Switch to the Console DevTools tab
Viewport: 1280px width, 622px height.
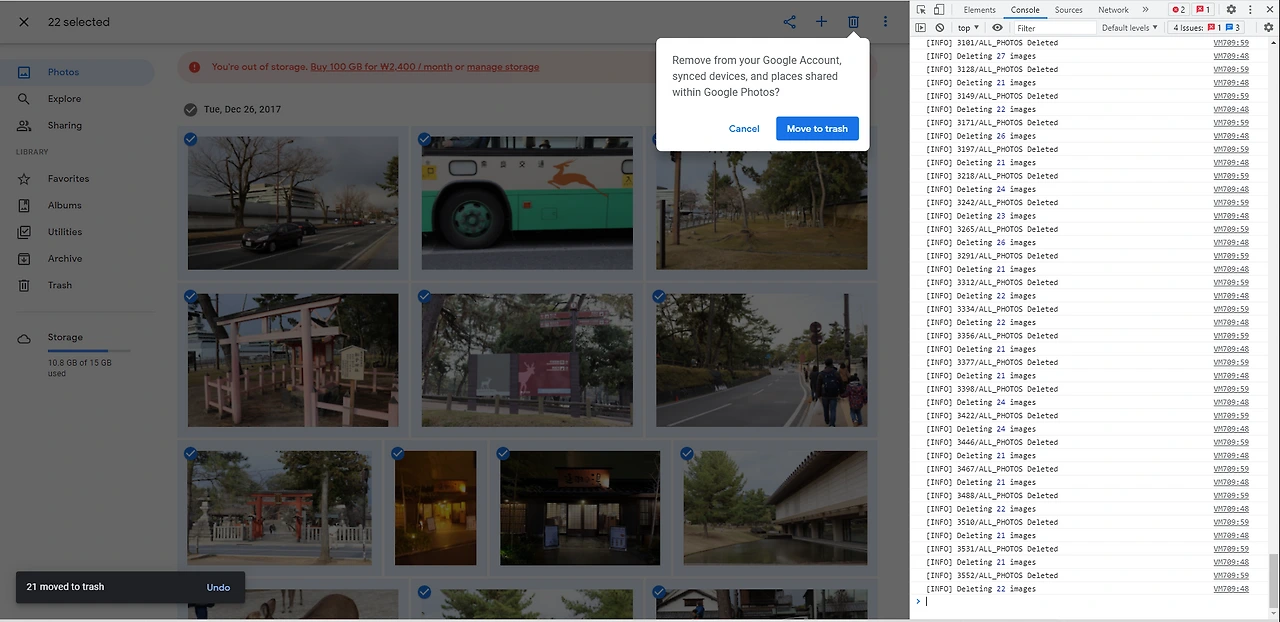click(1025, 10)
